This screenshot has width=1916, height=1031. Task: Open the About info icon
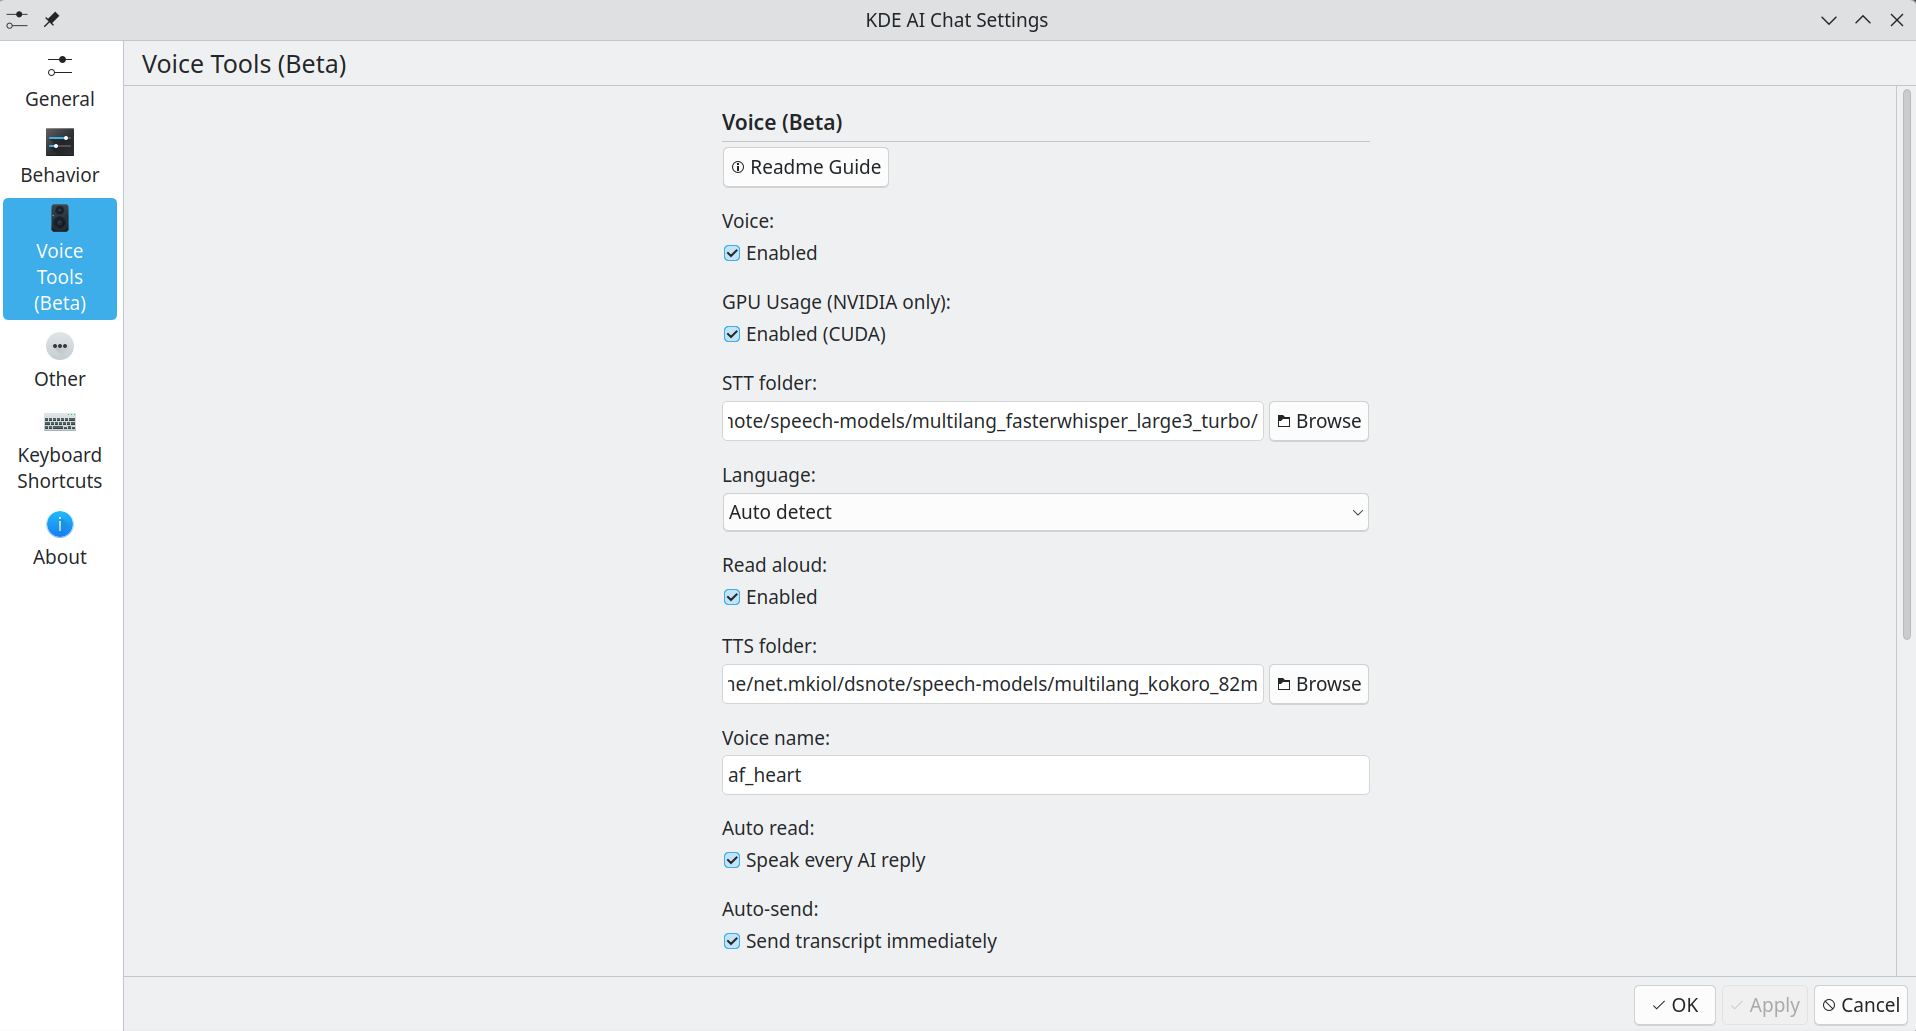60,524
